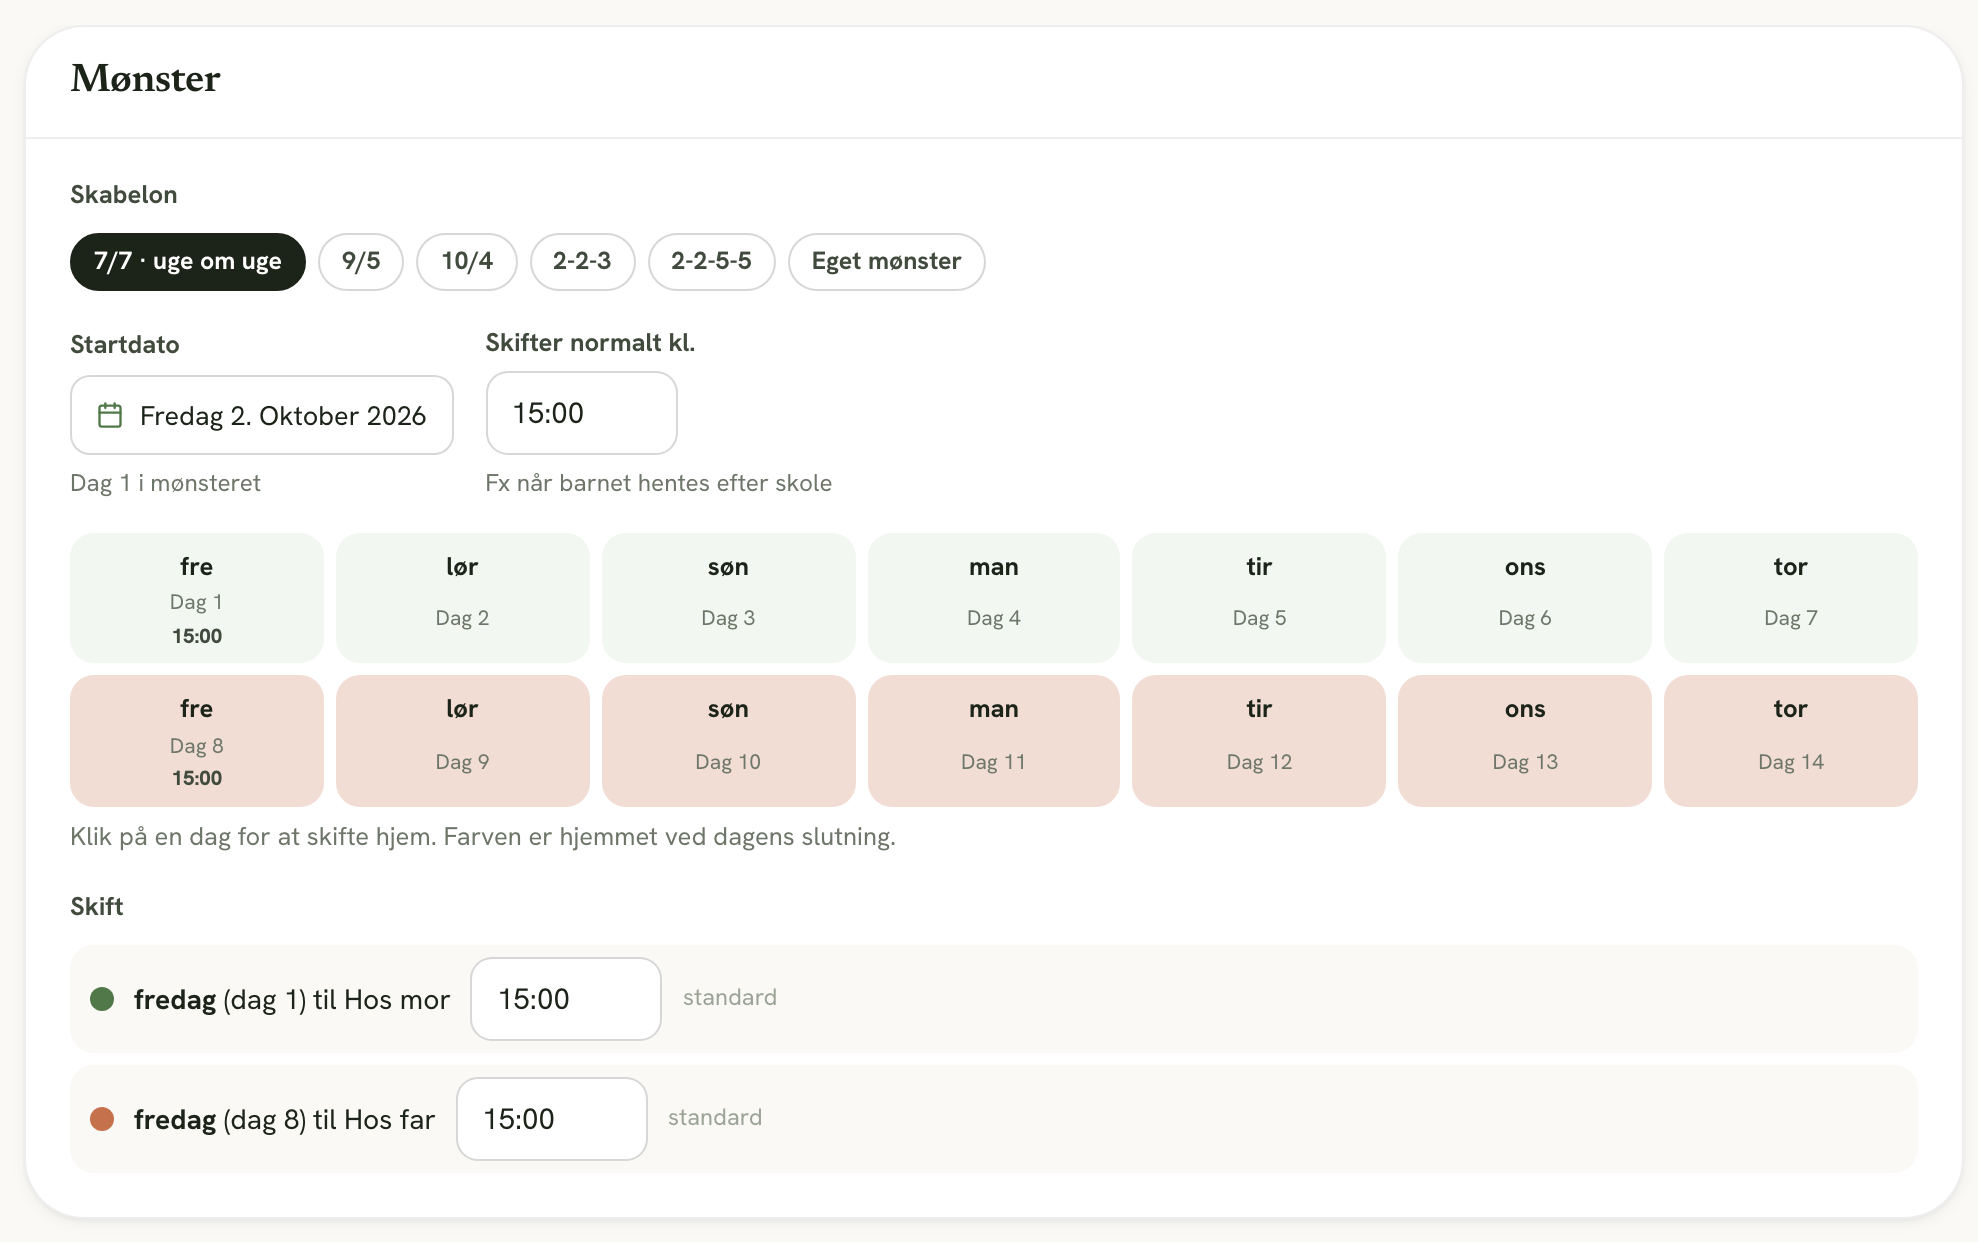Toggle home for ons Dag 6
The image size is (1978, 1242).
click(1525, 598)
